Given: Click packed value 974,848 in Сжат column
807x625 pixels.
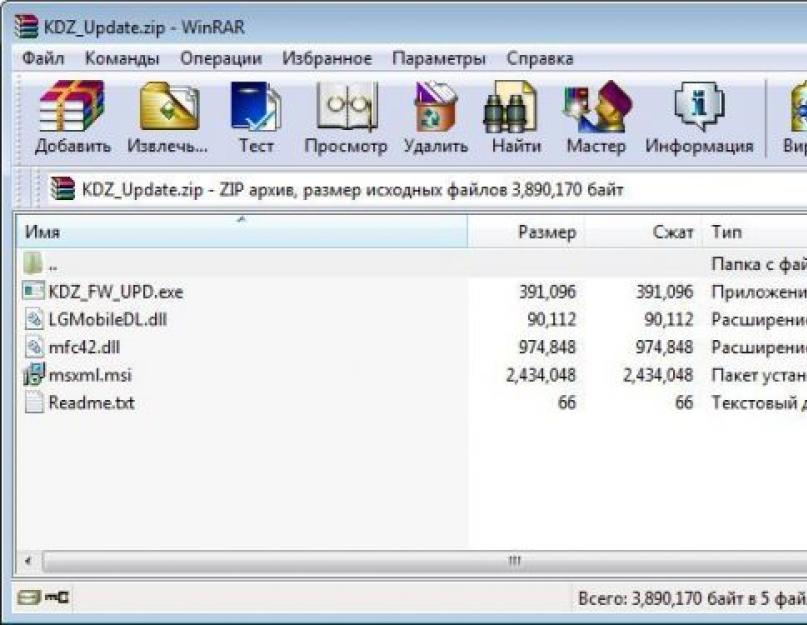Looking at the screenshot, I should click(664, 348).
